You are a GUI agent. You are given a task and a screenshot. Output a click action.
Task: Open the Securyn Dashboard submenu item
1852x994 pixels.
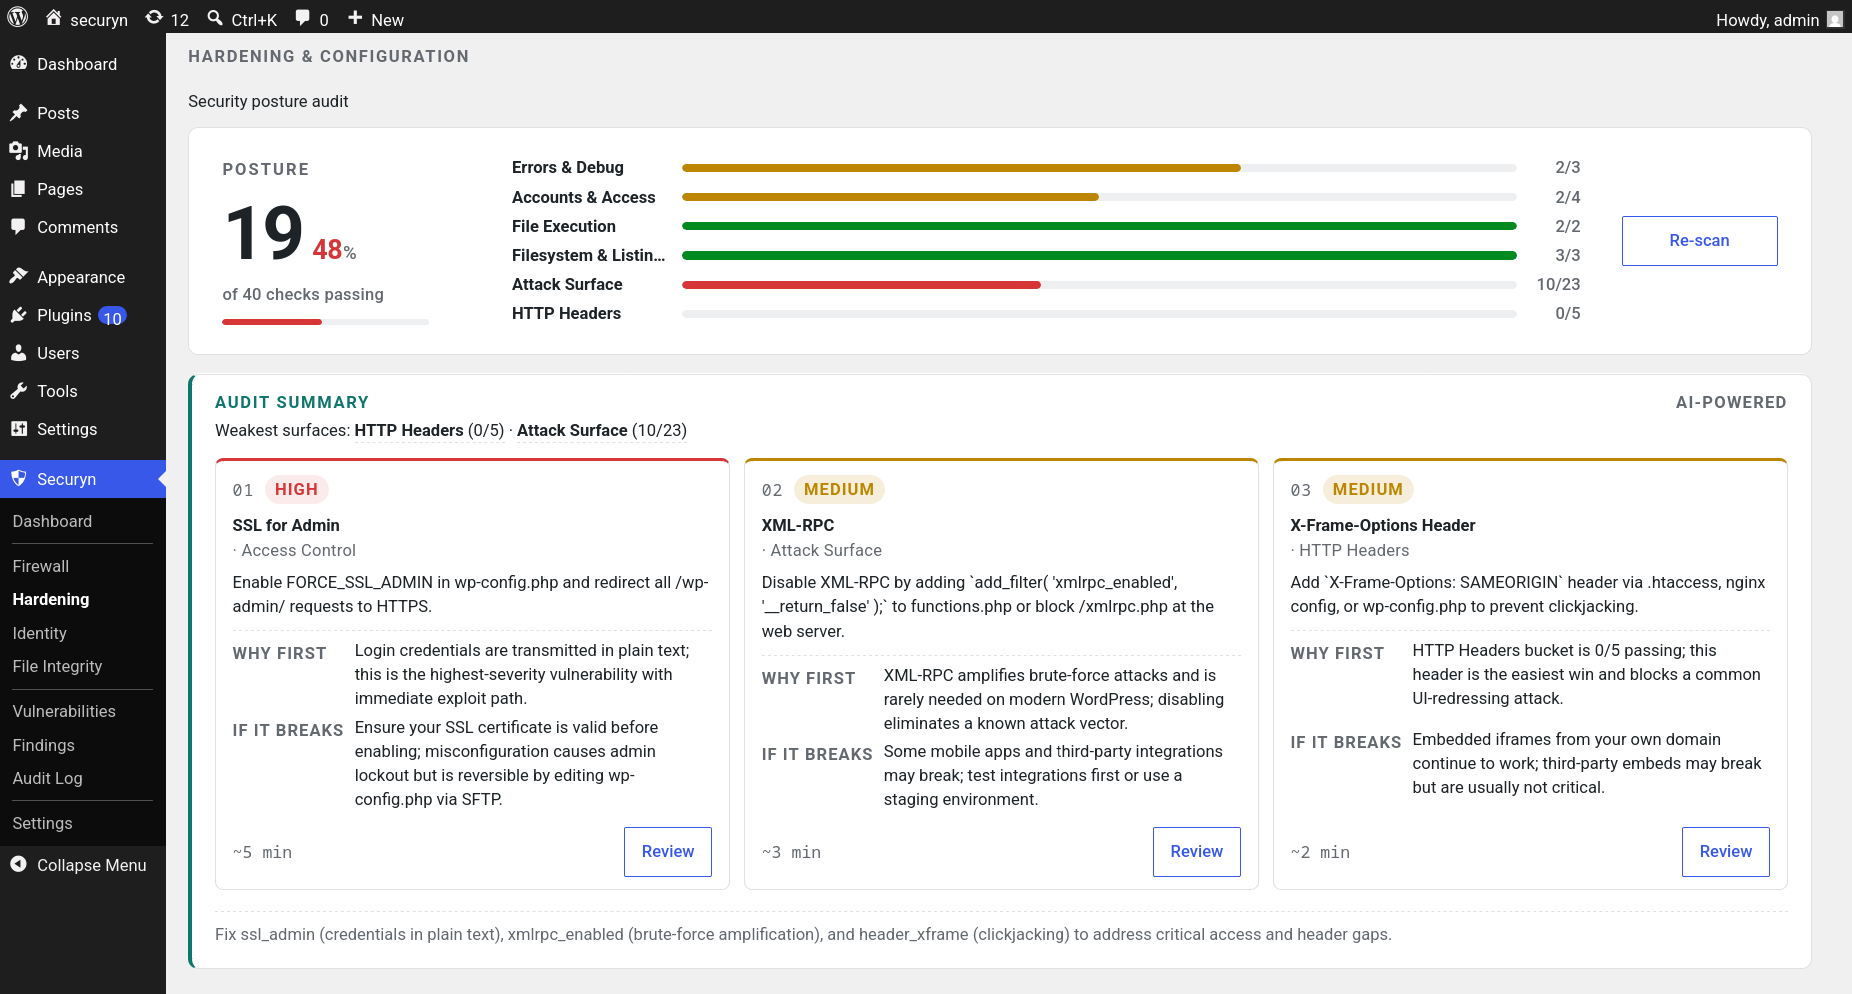[x=52, y=521]
